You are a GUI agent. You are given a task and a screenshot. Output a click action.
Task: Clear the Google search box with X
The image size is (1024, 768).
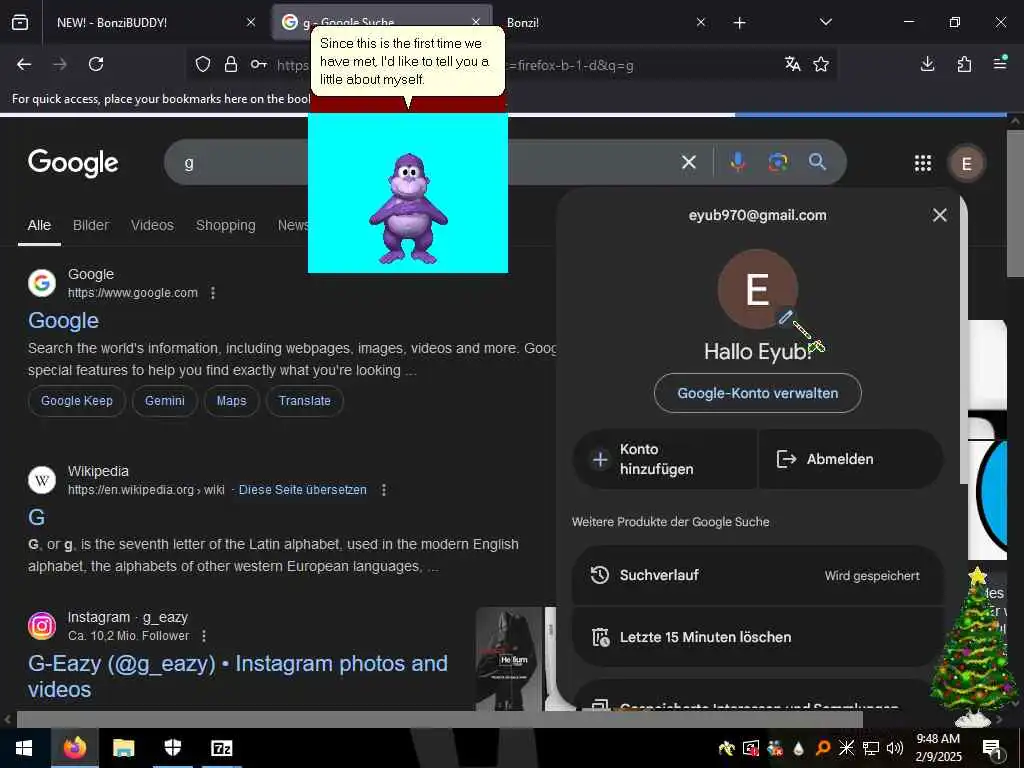688,162
